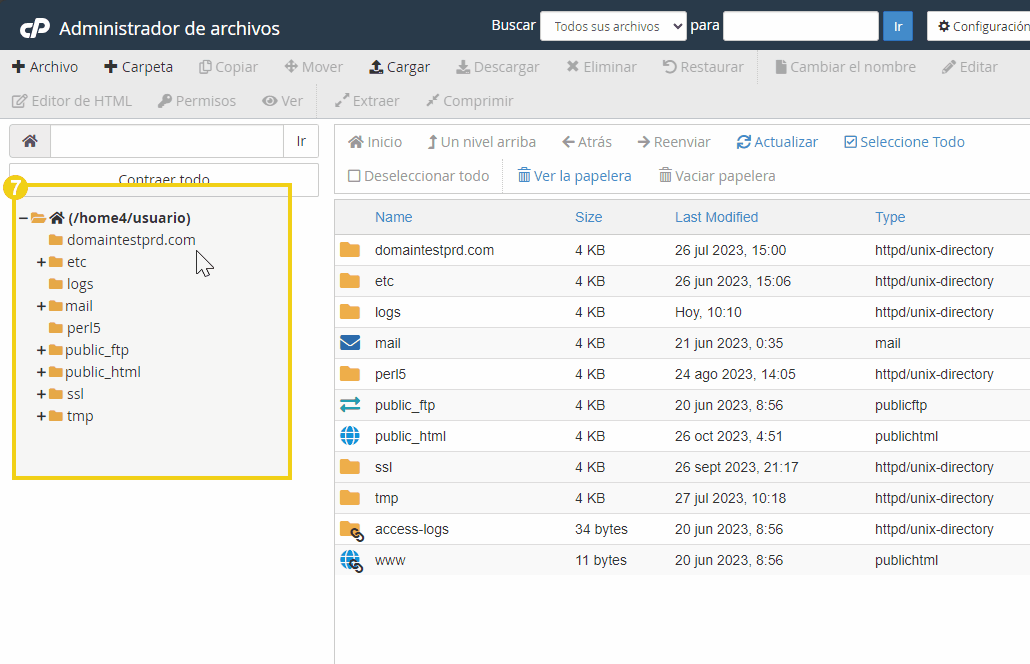Click the public_ftp transfer arrows icon
Screen dimensions: 1030x664
coord(350,405)
